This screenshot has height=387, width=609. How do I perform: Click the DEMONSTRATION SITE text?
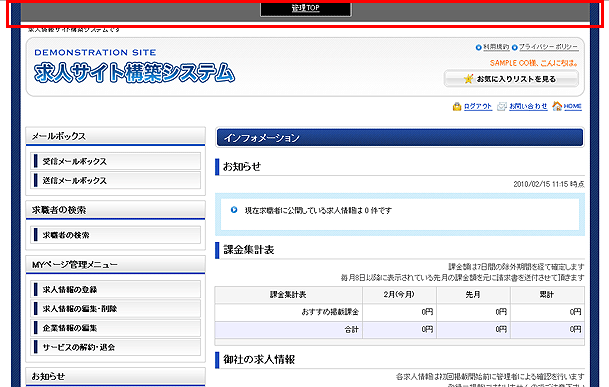[x=95, y=52]
